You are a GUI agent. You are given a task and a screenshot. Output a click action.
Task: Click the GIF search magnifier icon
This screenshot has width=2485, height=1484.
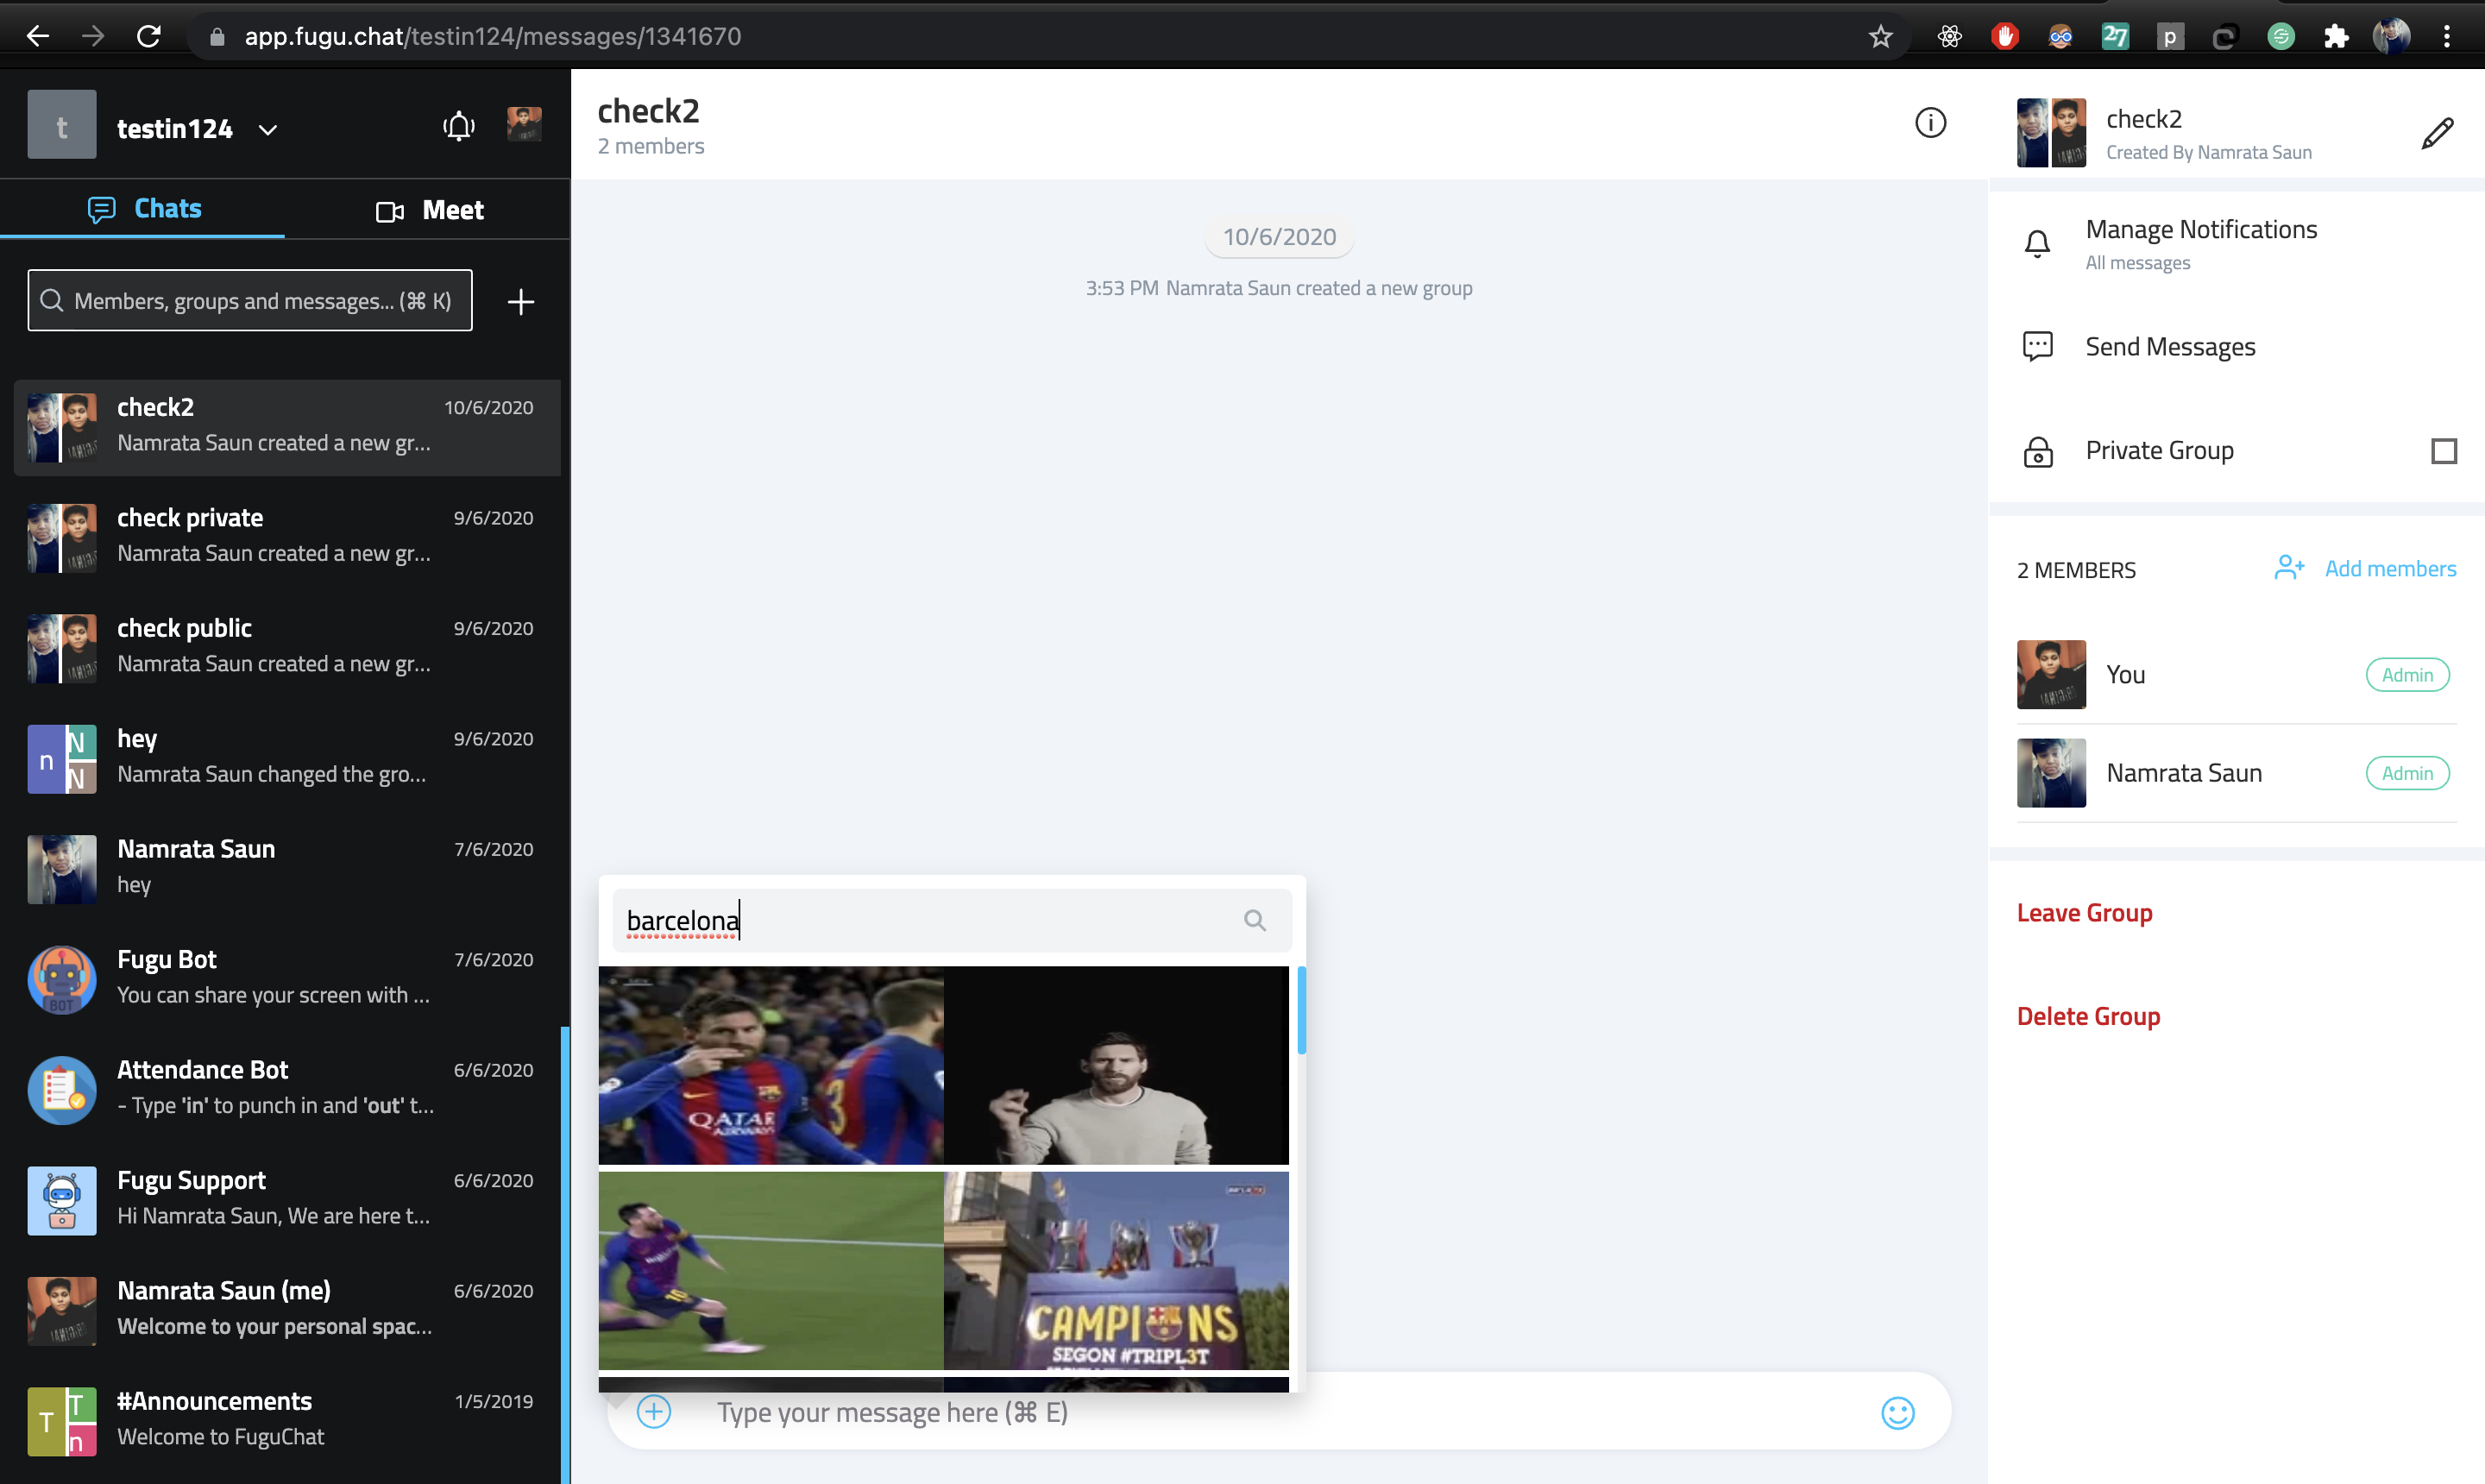point(1255,920)
